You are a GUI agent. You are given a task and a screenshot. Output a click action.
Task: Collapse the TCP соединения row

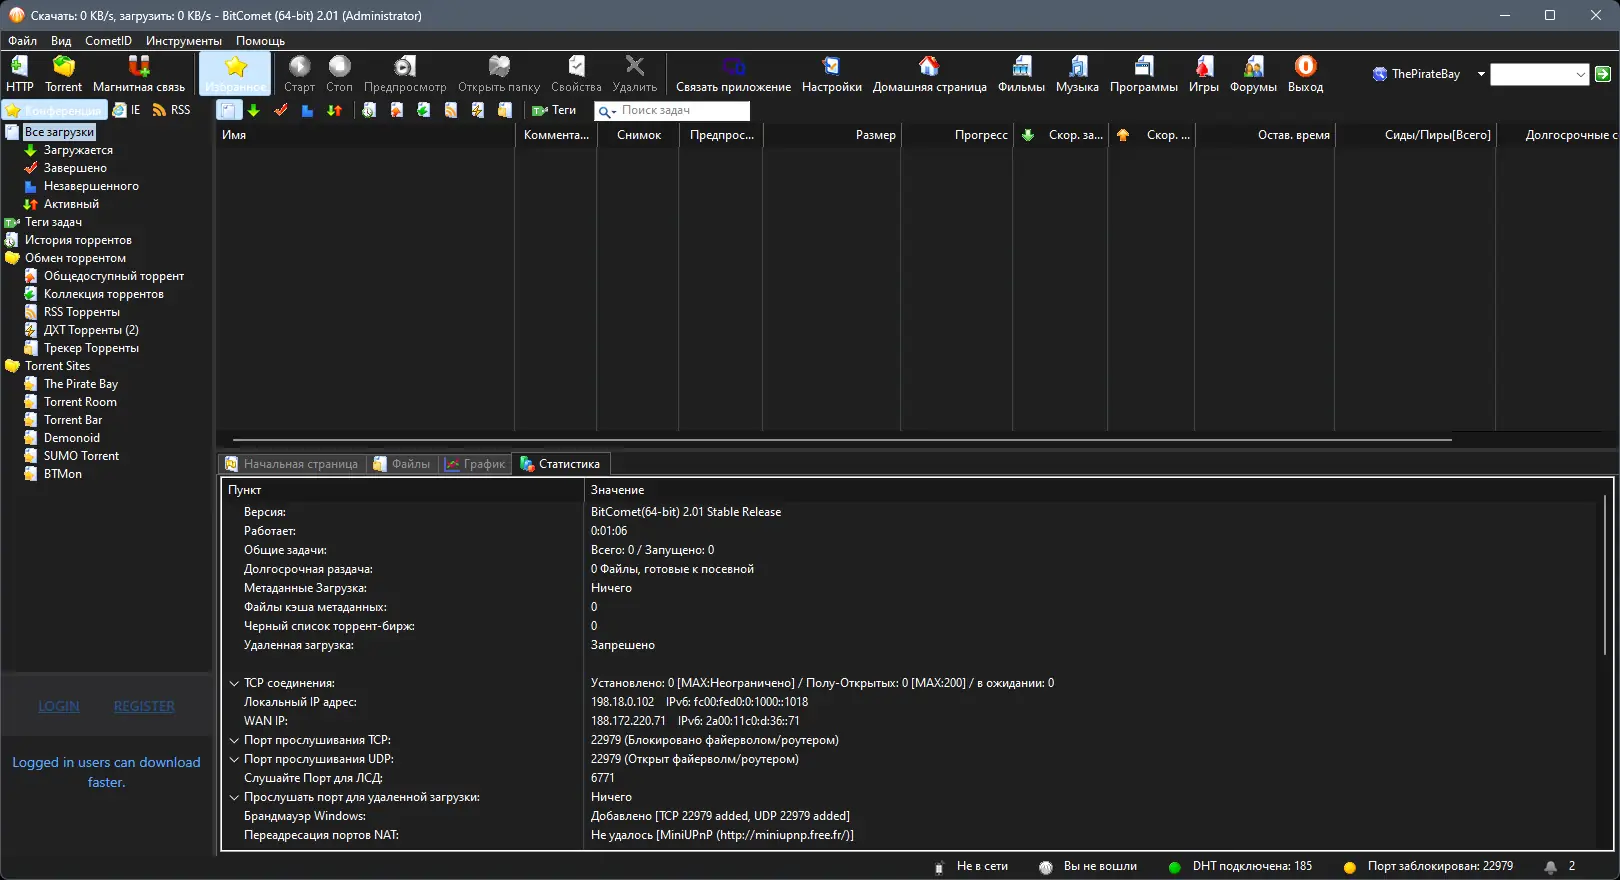point(234,683)
